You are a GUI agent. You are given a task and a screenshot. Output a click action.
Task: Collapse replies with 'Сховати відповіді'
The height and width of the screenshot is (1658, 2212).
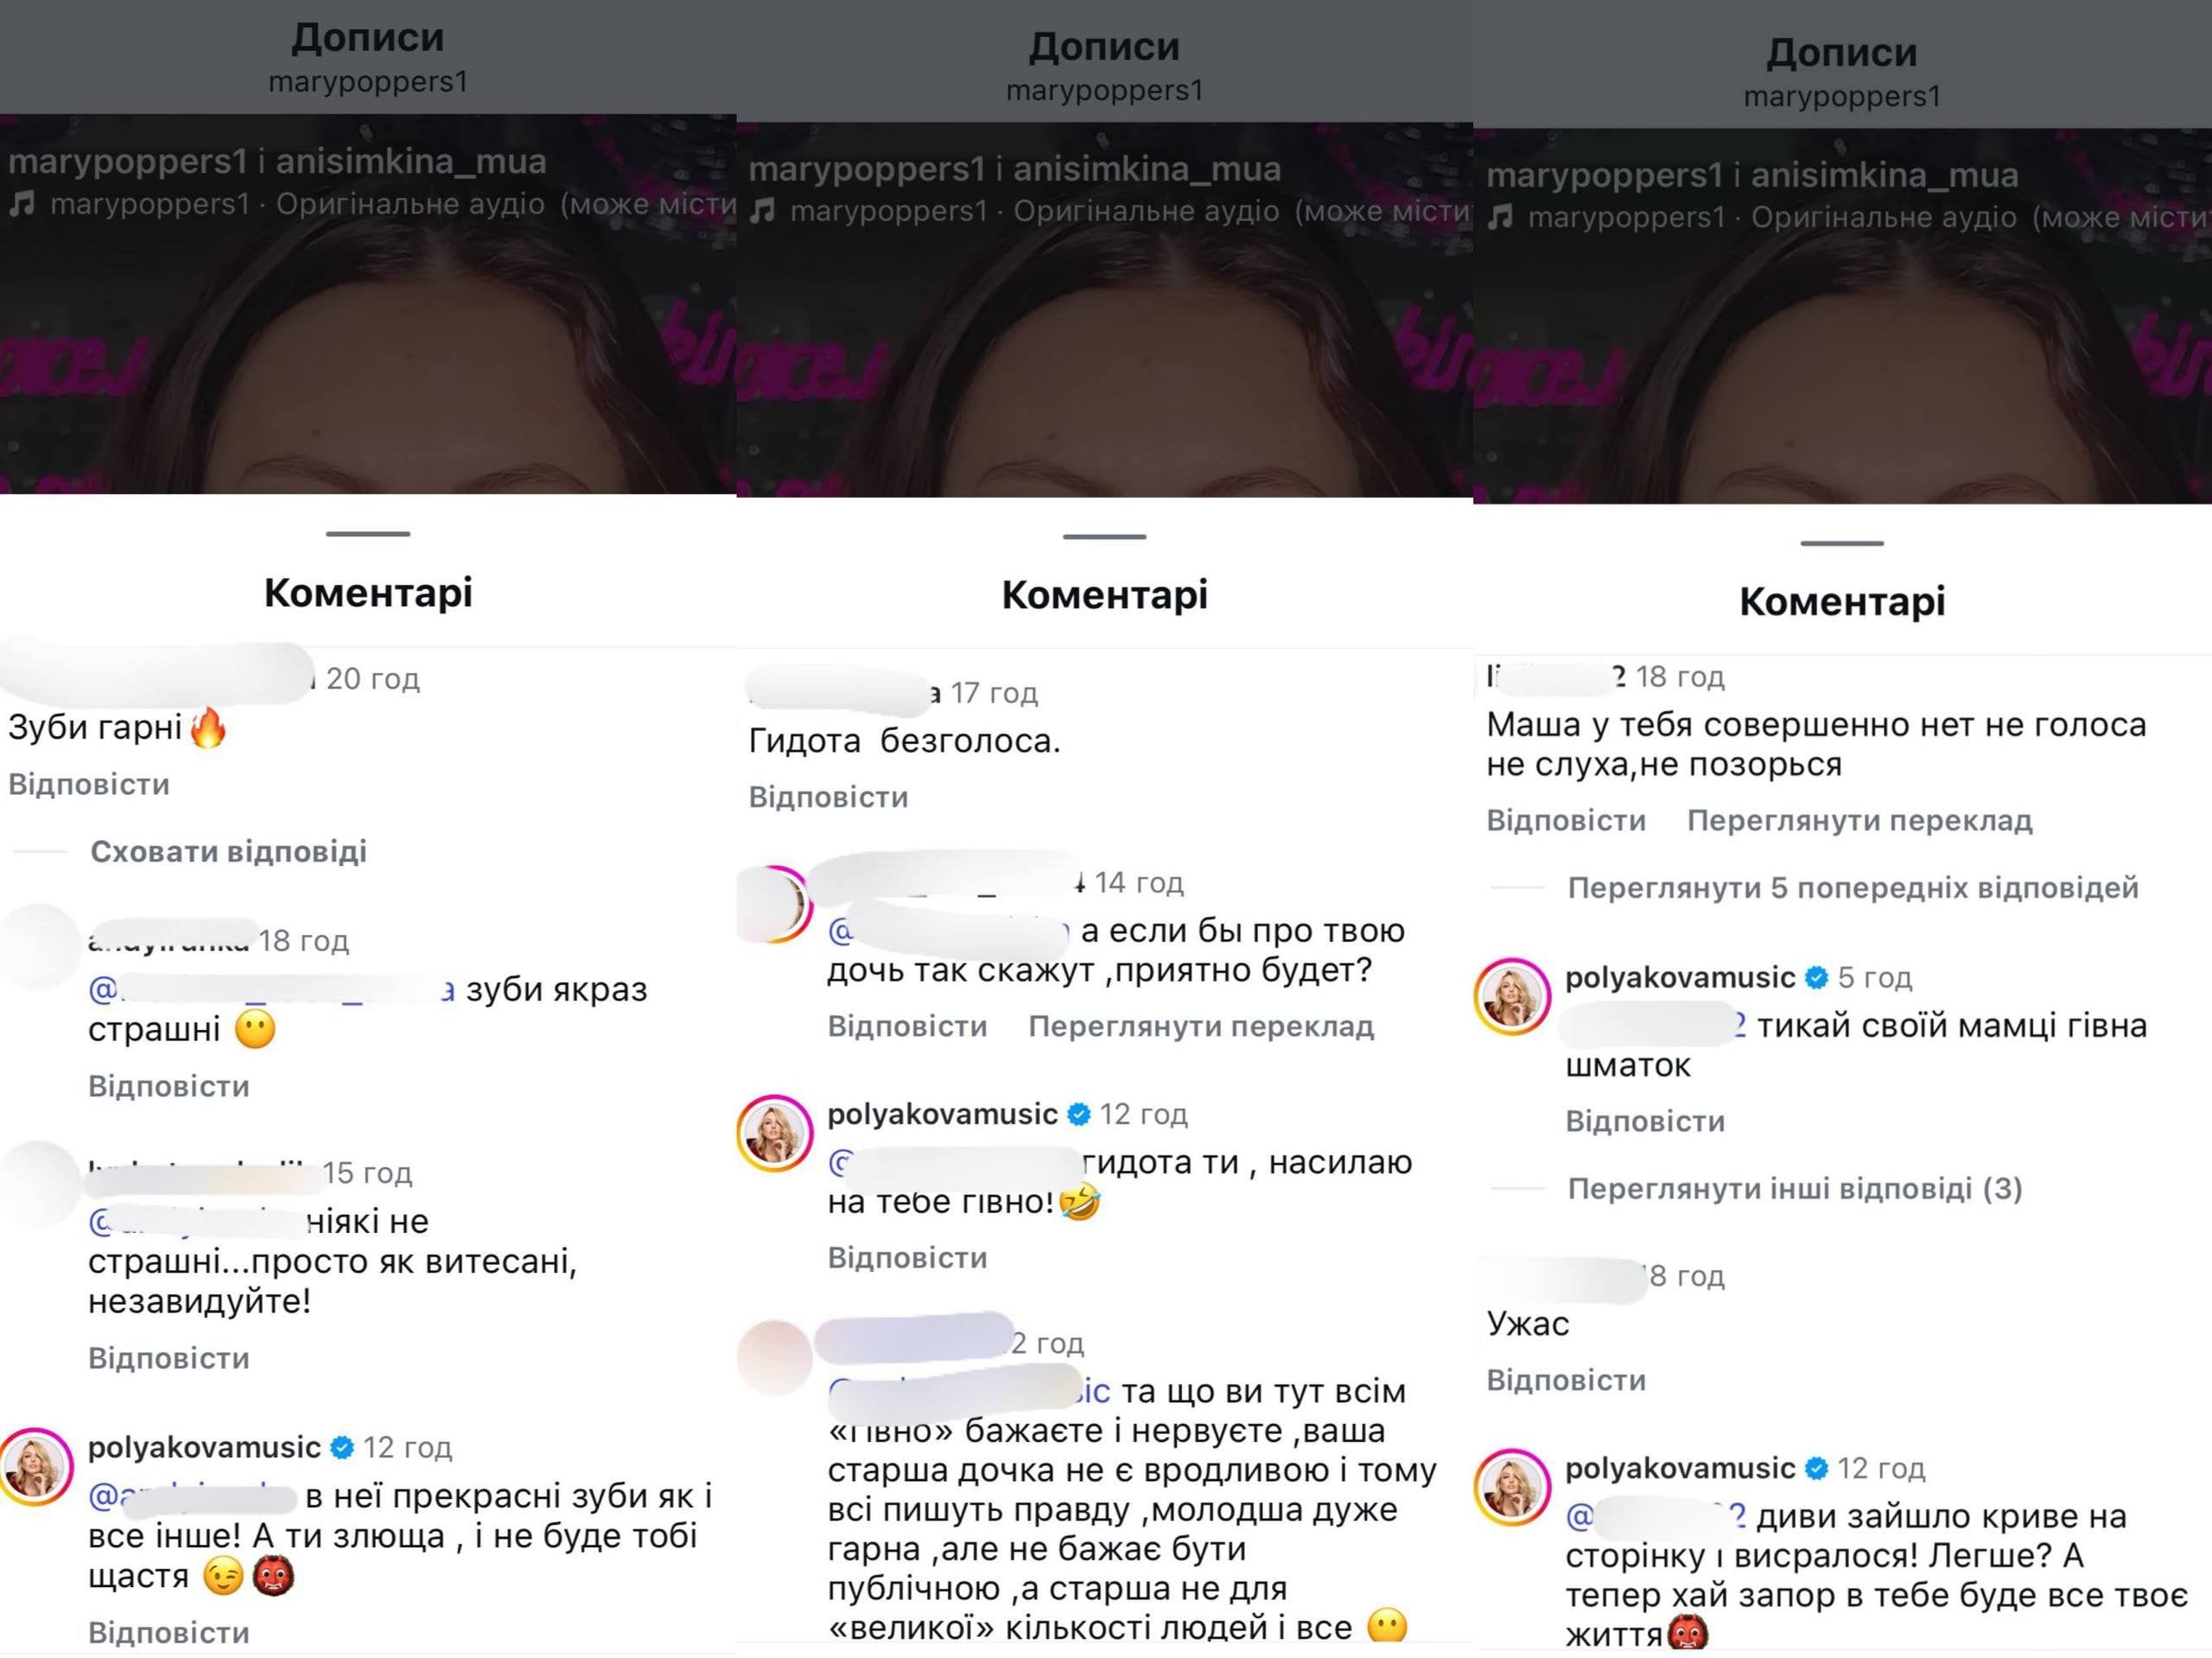pyautogui.click(x=228, y=852)
